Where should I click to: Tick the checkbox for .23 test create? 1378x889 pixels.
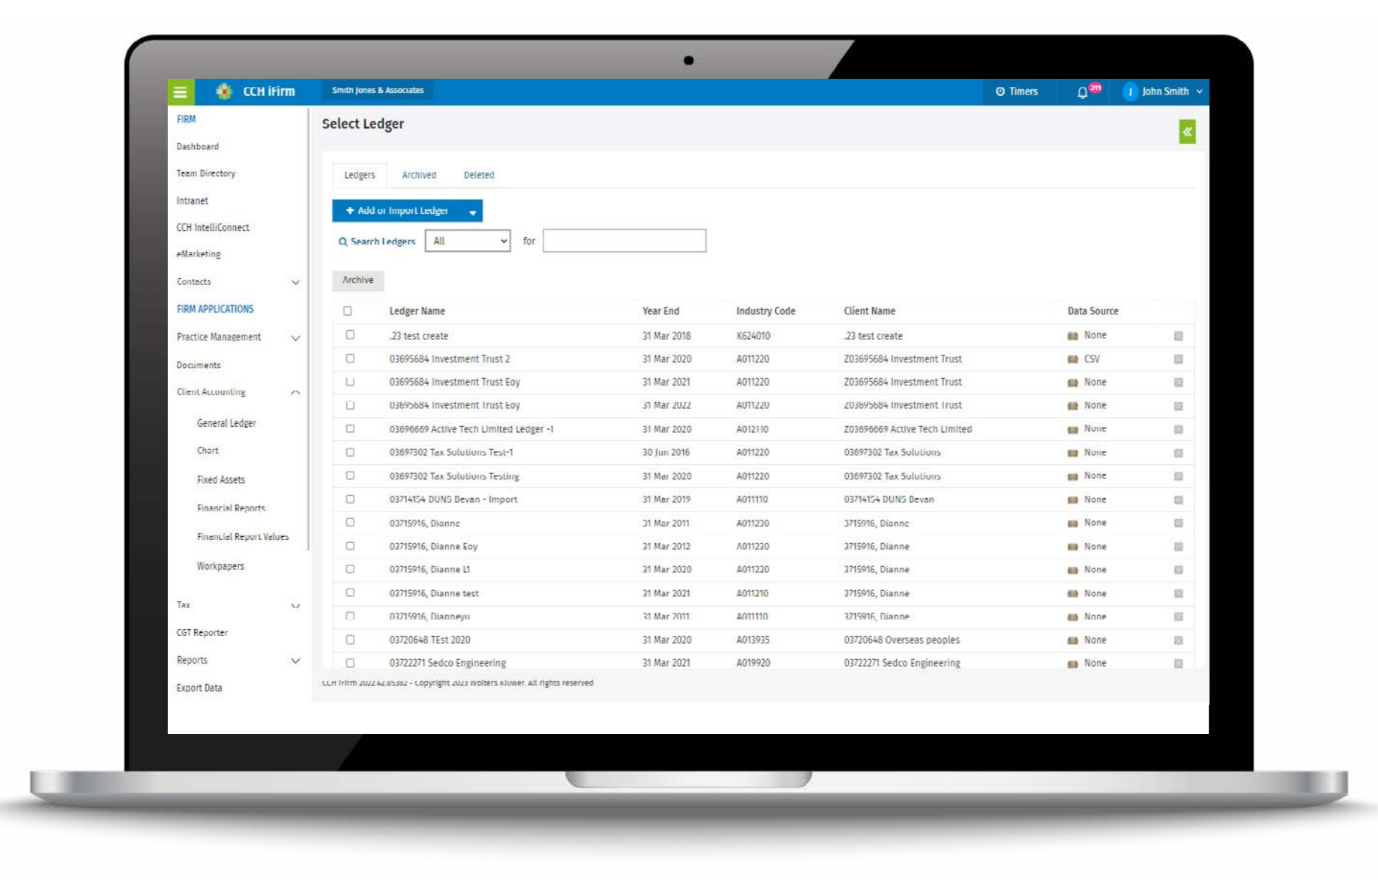coord(350,335)
